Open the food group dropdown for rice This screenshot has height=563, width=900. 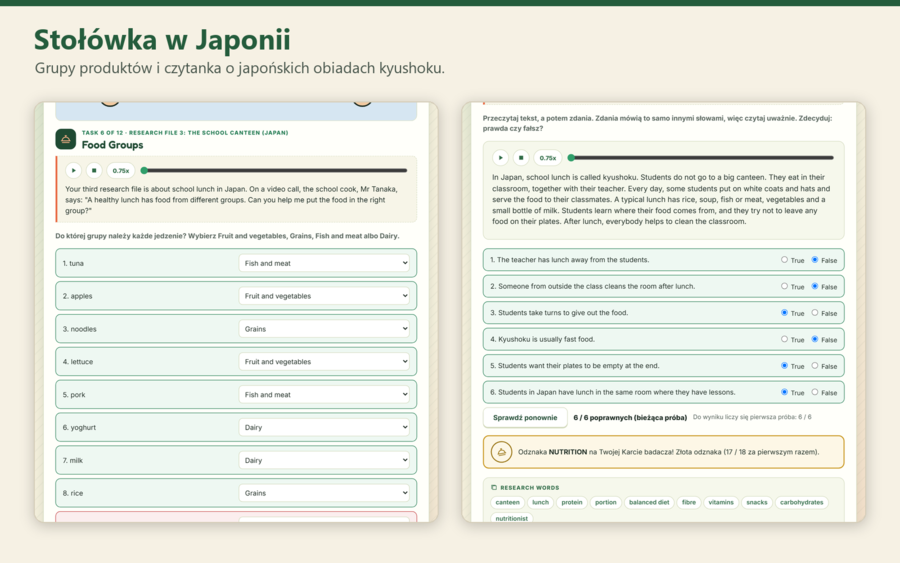[x=324, y=493]
